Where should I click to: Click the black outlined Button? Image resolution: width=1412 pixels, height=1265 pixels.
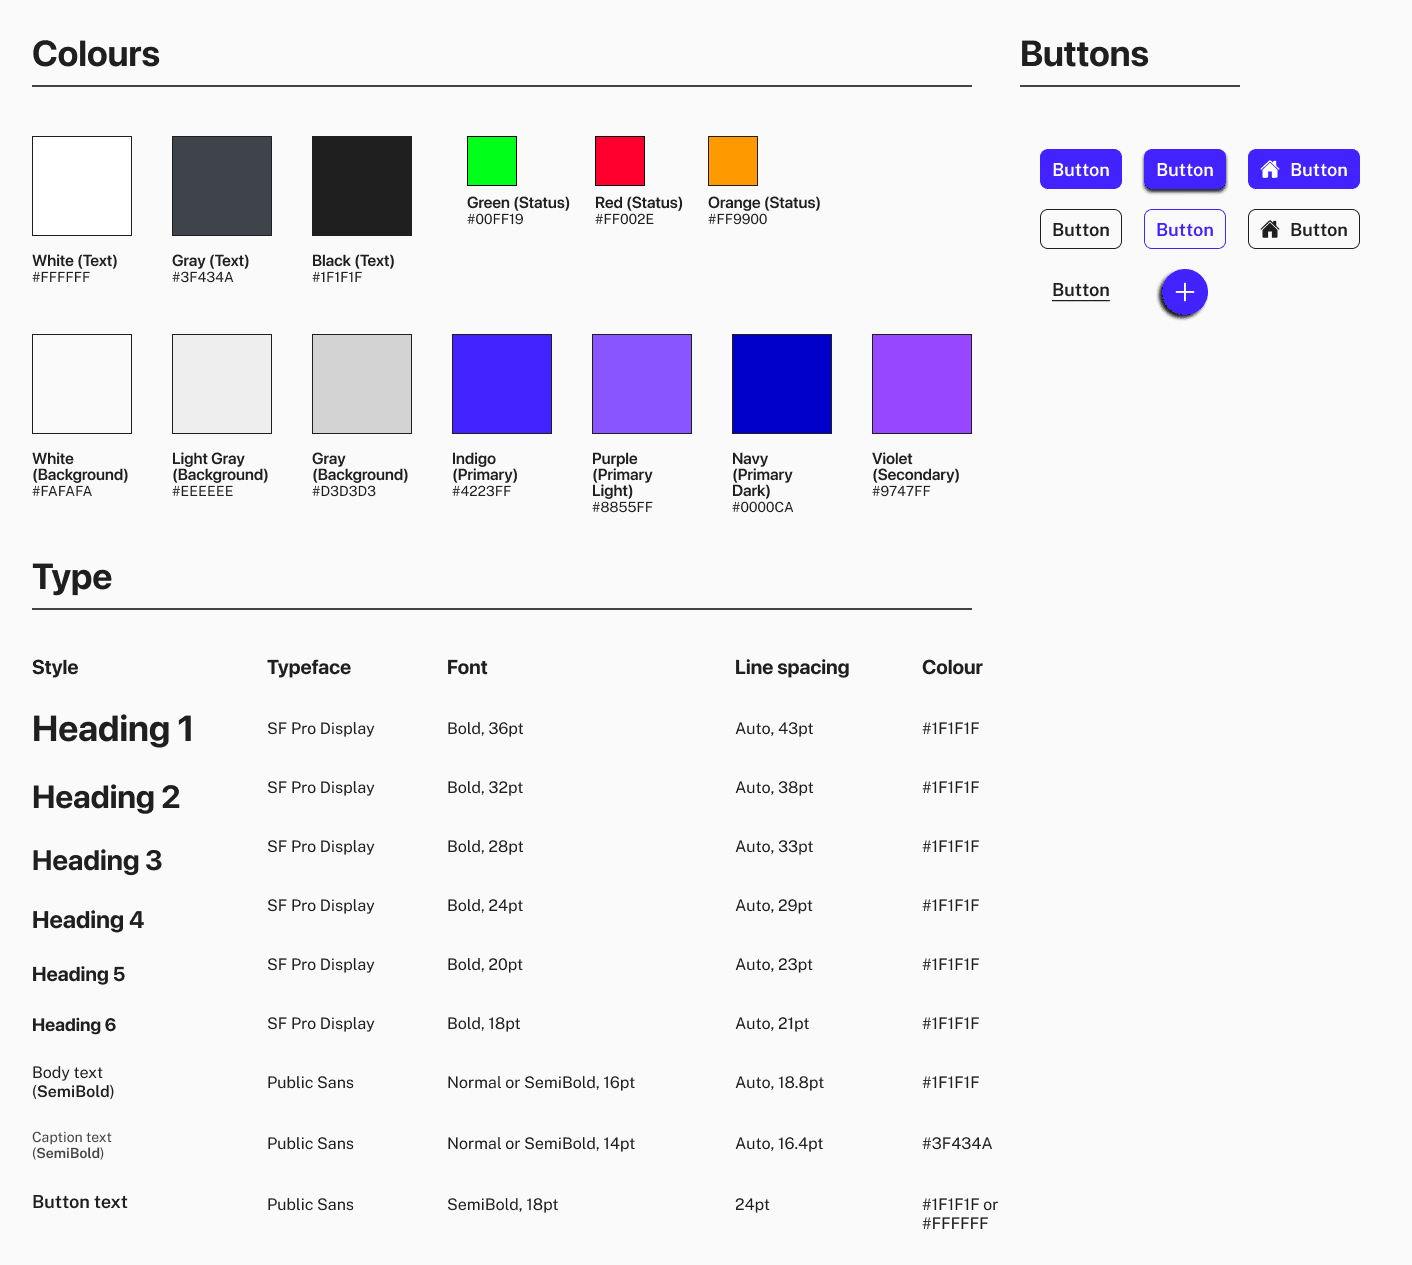[x=1080, y=230]
